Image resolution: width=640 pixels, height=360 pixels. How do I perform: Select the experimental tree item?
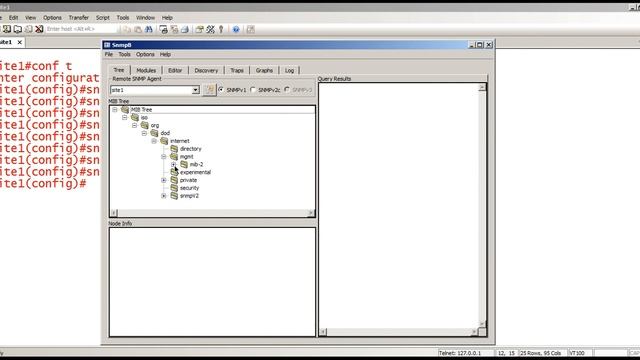coord(196,172)
